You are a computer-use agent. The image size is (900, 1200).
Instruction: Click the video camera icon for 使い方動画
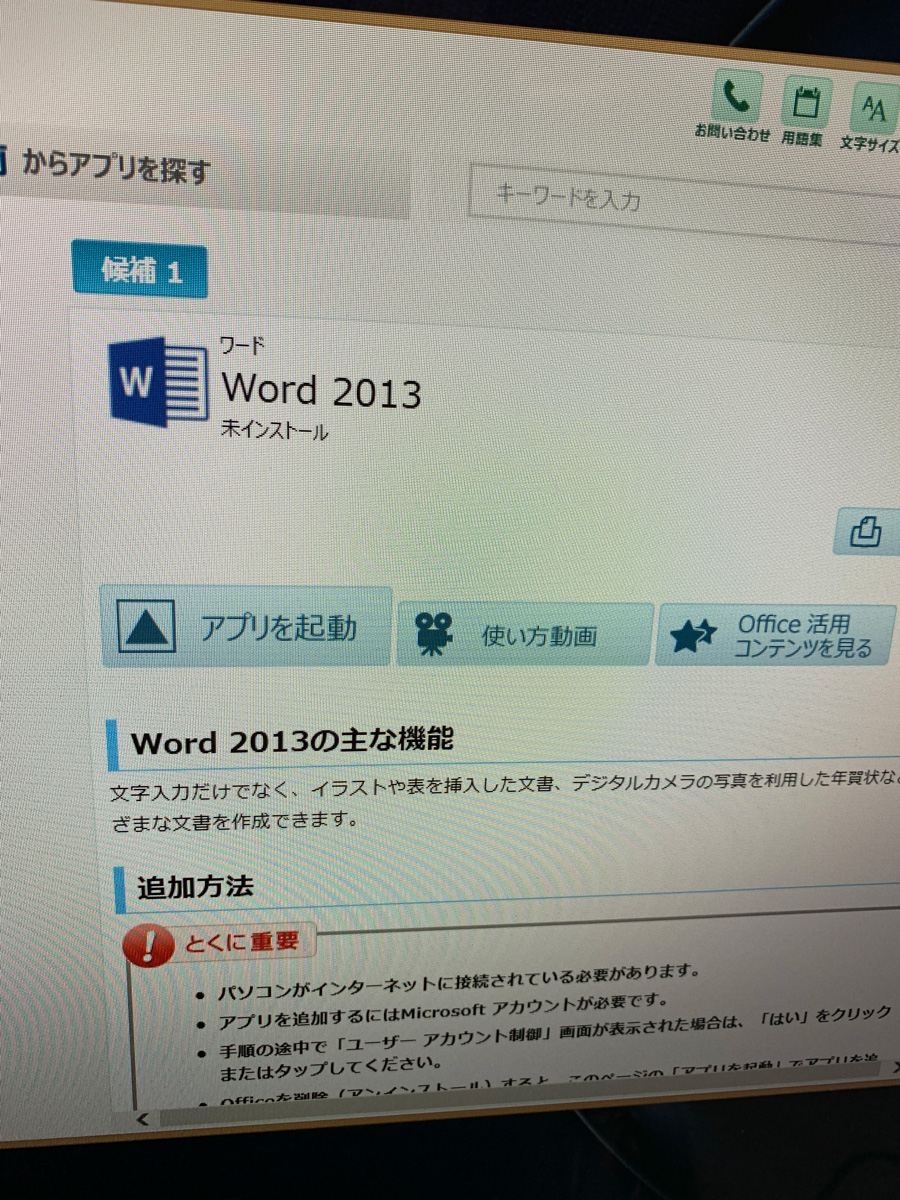pyautogui.click(x=433, y=634)
